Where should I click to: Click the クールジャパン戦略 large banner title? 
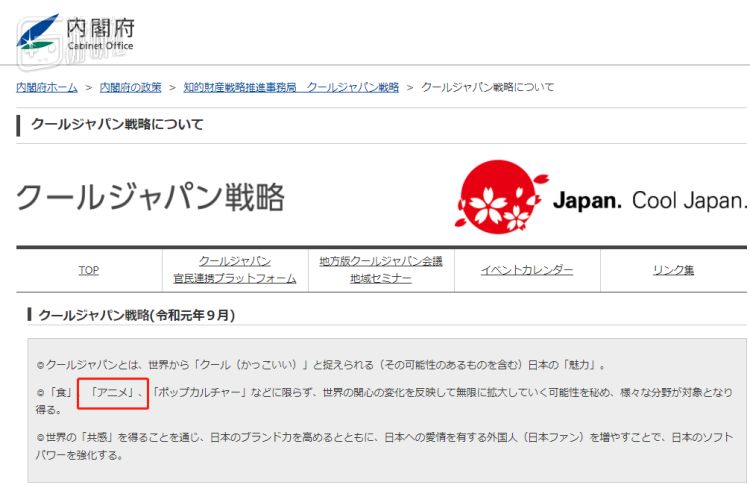click(150, 197)
